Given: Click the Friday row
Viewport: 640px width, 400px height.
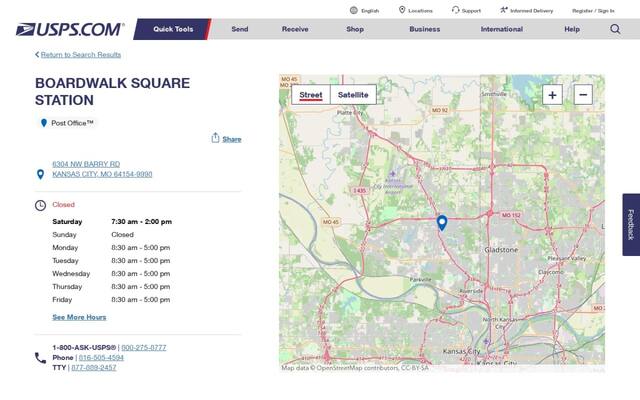Looking at the screenshot, I should pyautogui.click(x=112, y=300).
